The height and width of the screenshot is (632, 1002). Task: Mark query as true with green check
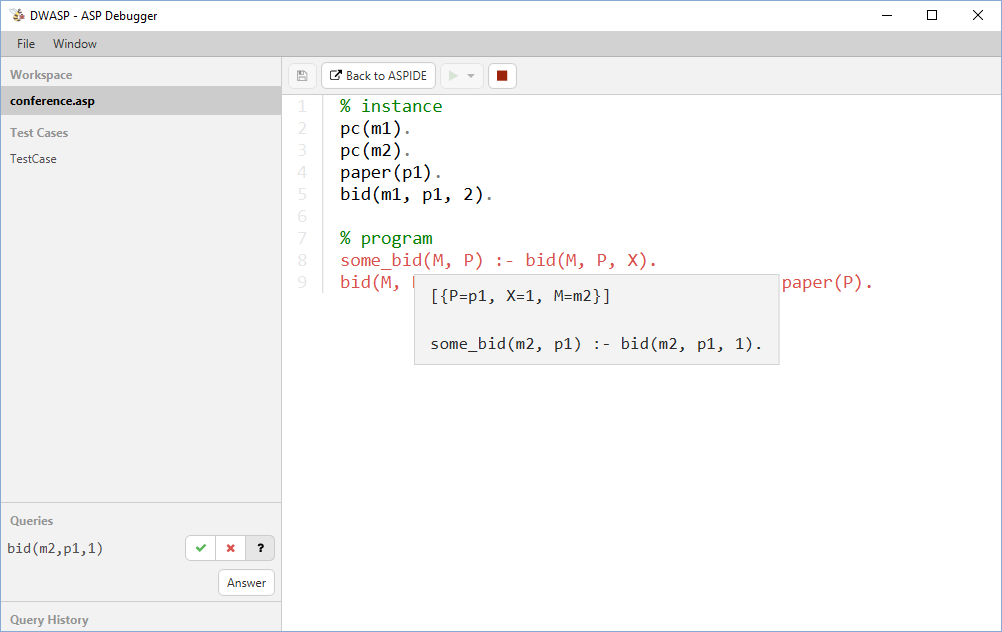coord(201,548)
